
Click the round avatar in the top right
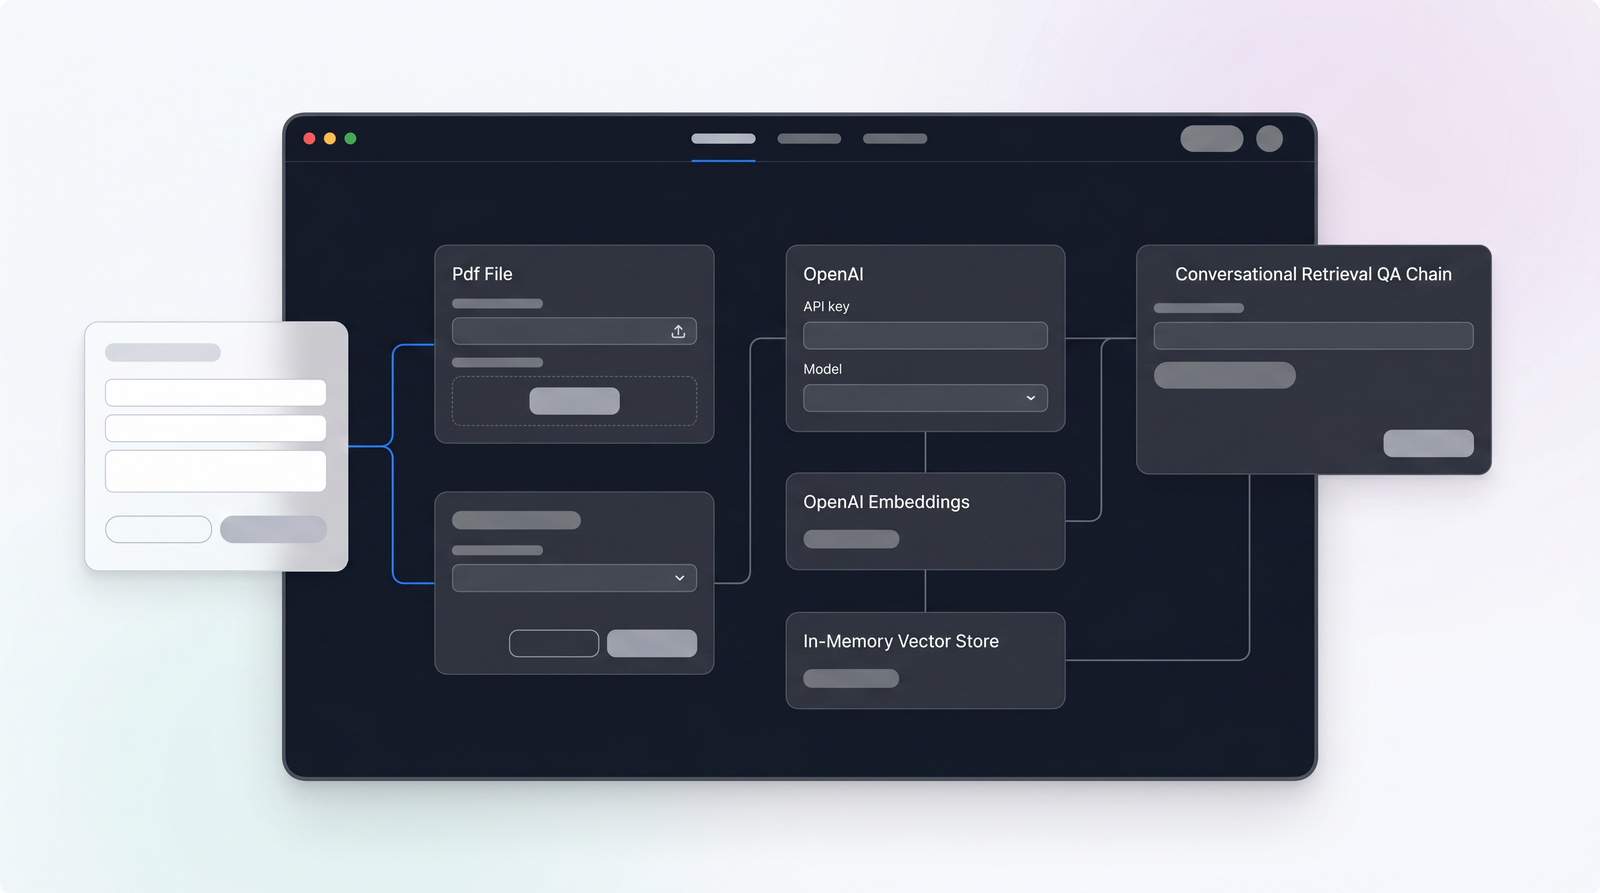point(1269,139)
